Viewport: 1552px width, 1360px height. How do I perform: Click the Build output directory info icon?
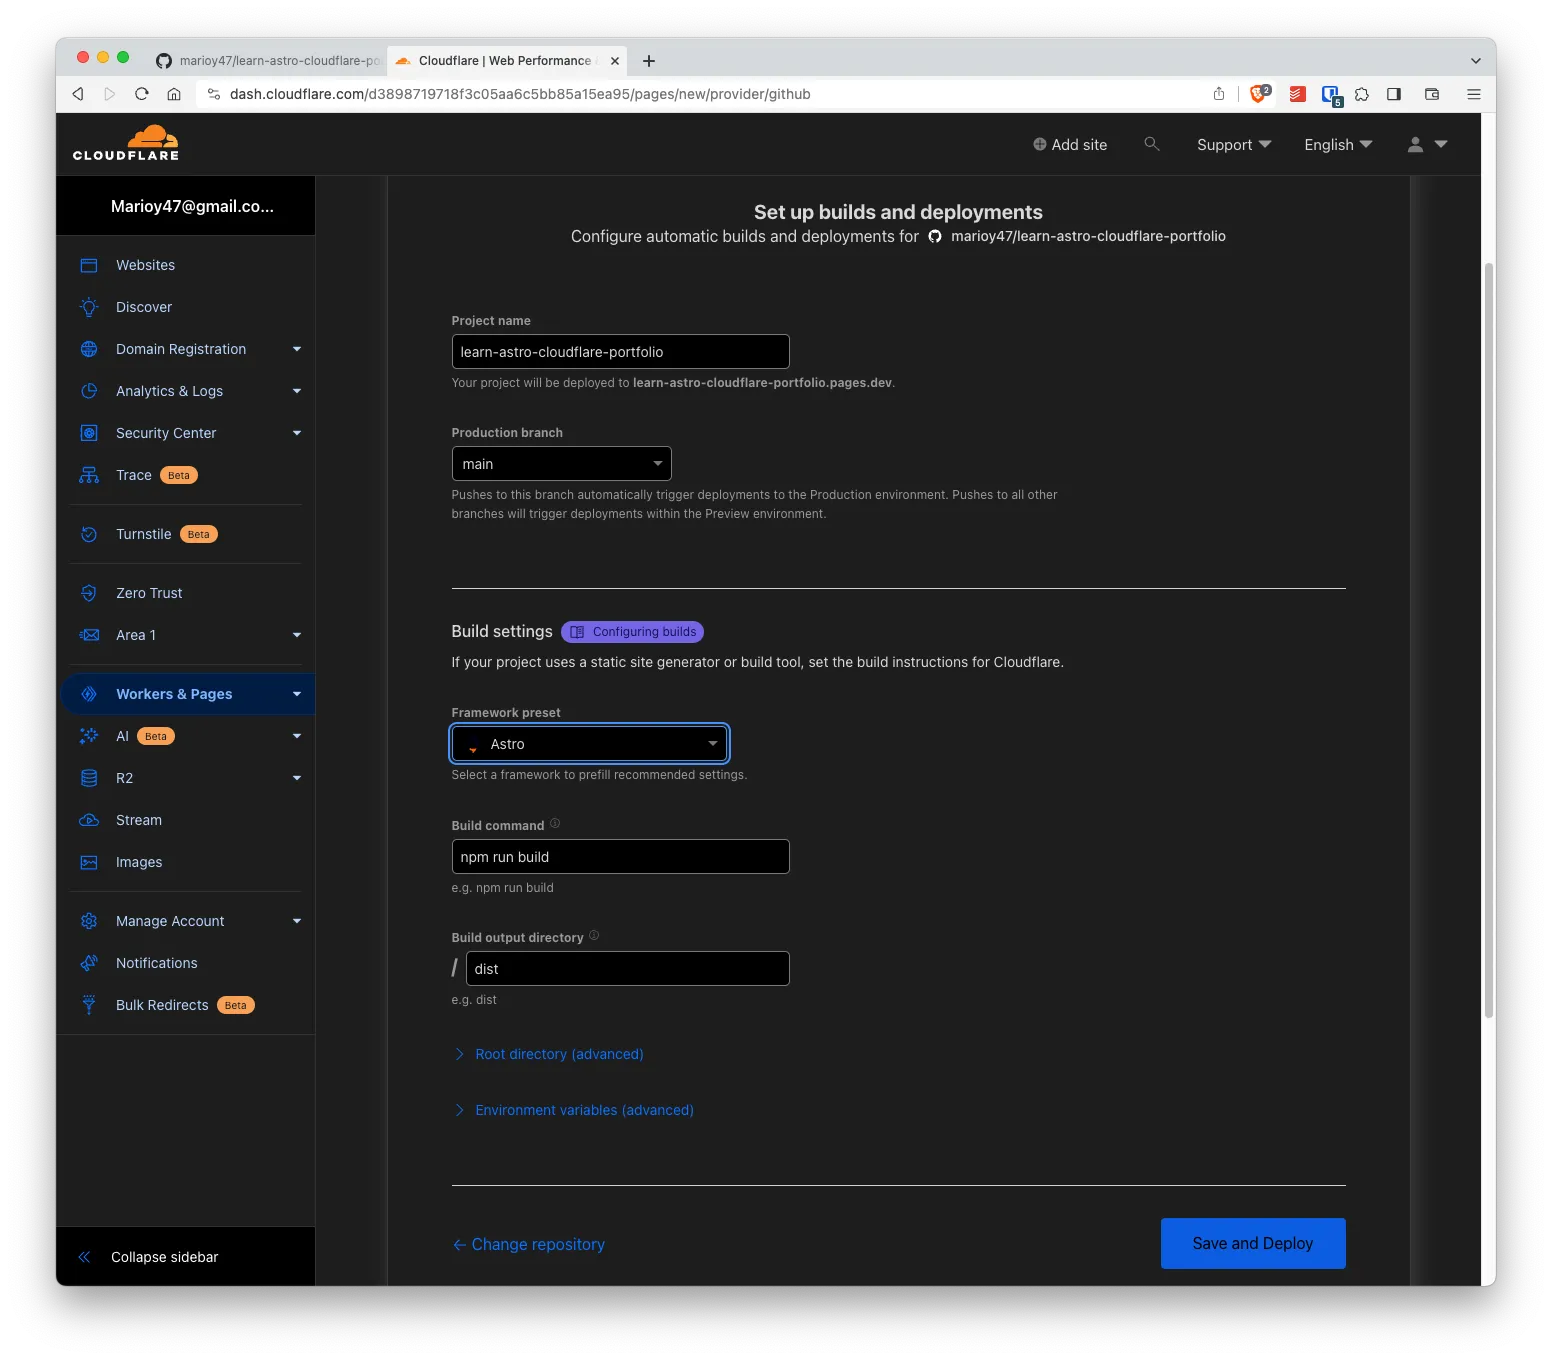coord(594,936)
